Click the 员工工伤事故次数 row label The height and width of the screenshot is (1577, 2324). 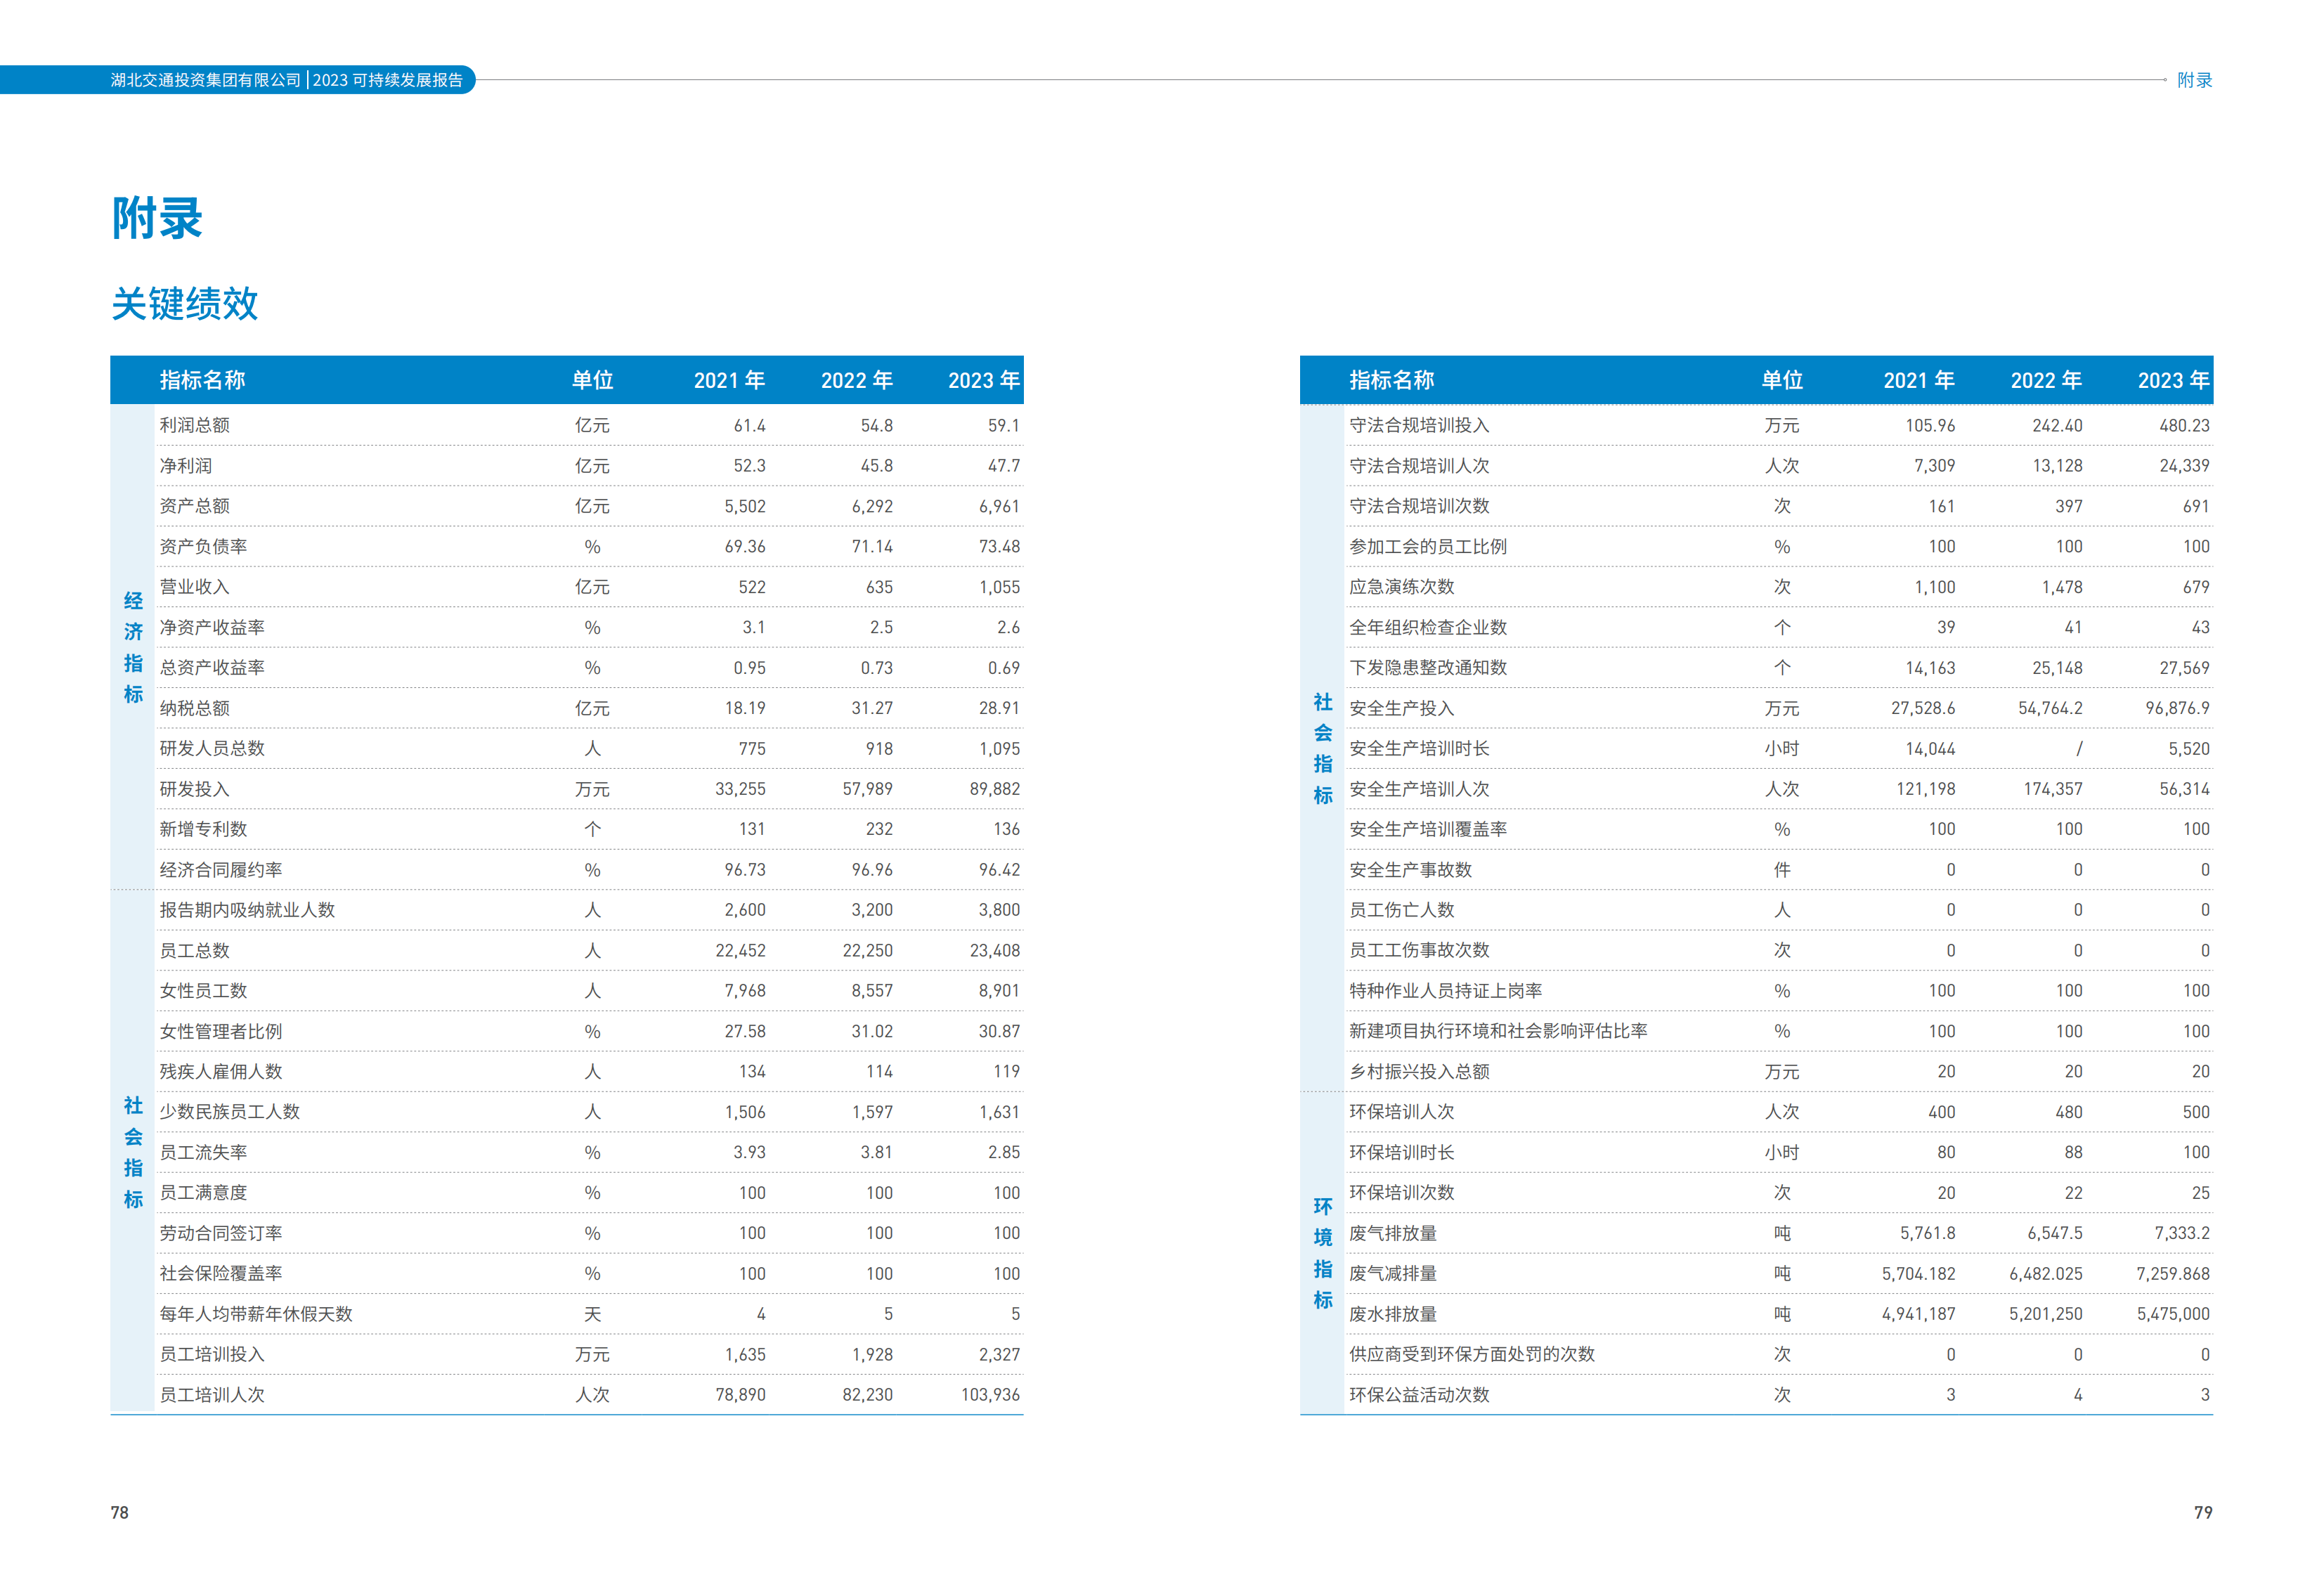[x=1419, y=950]
